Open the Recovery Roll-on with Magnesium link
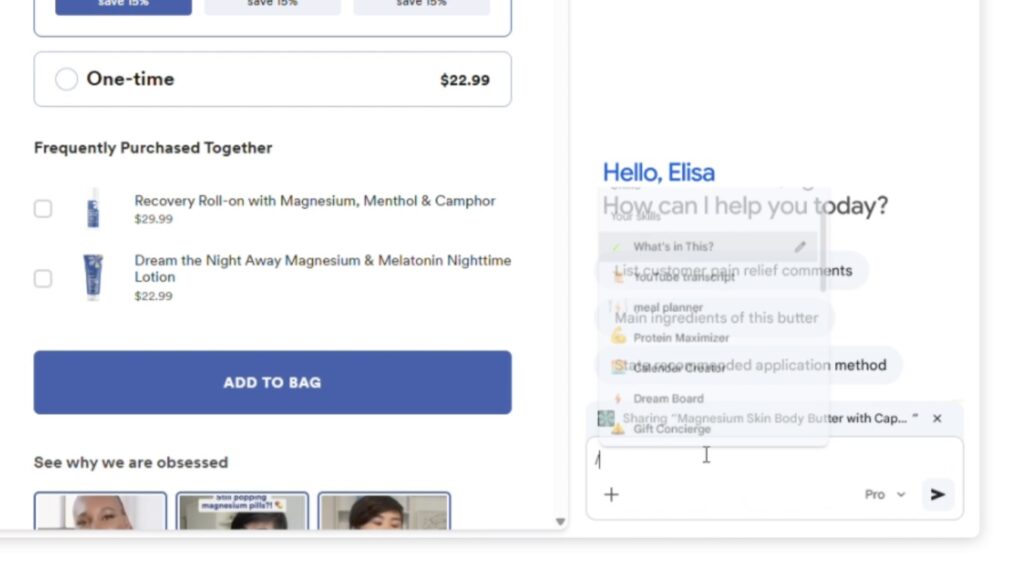The width and height of the screenshot is (1024, 562). (x=315, y=201)
